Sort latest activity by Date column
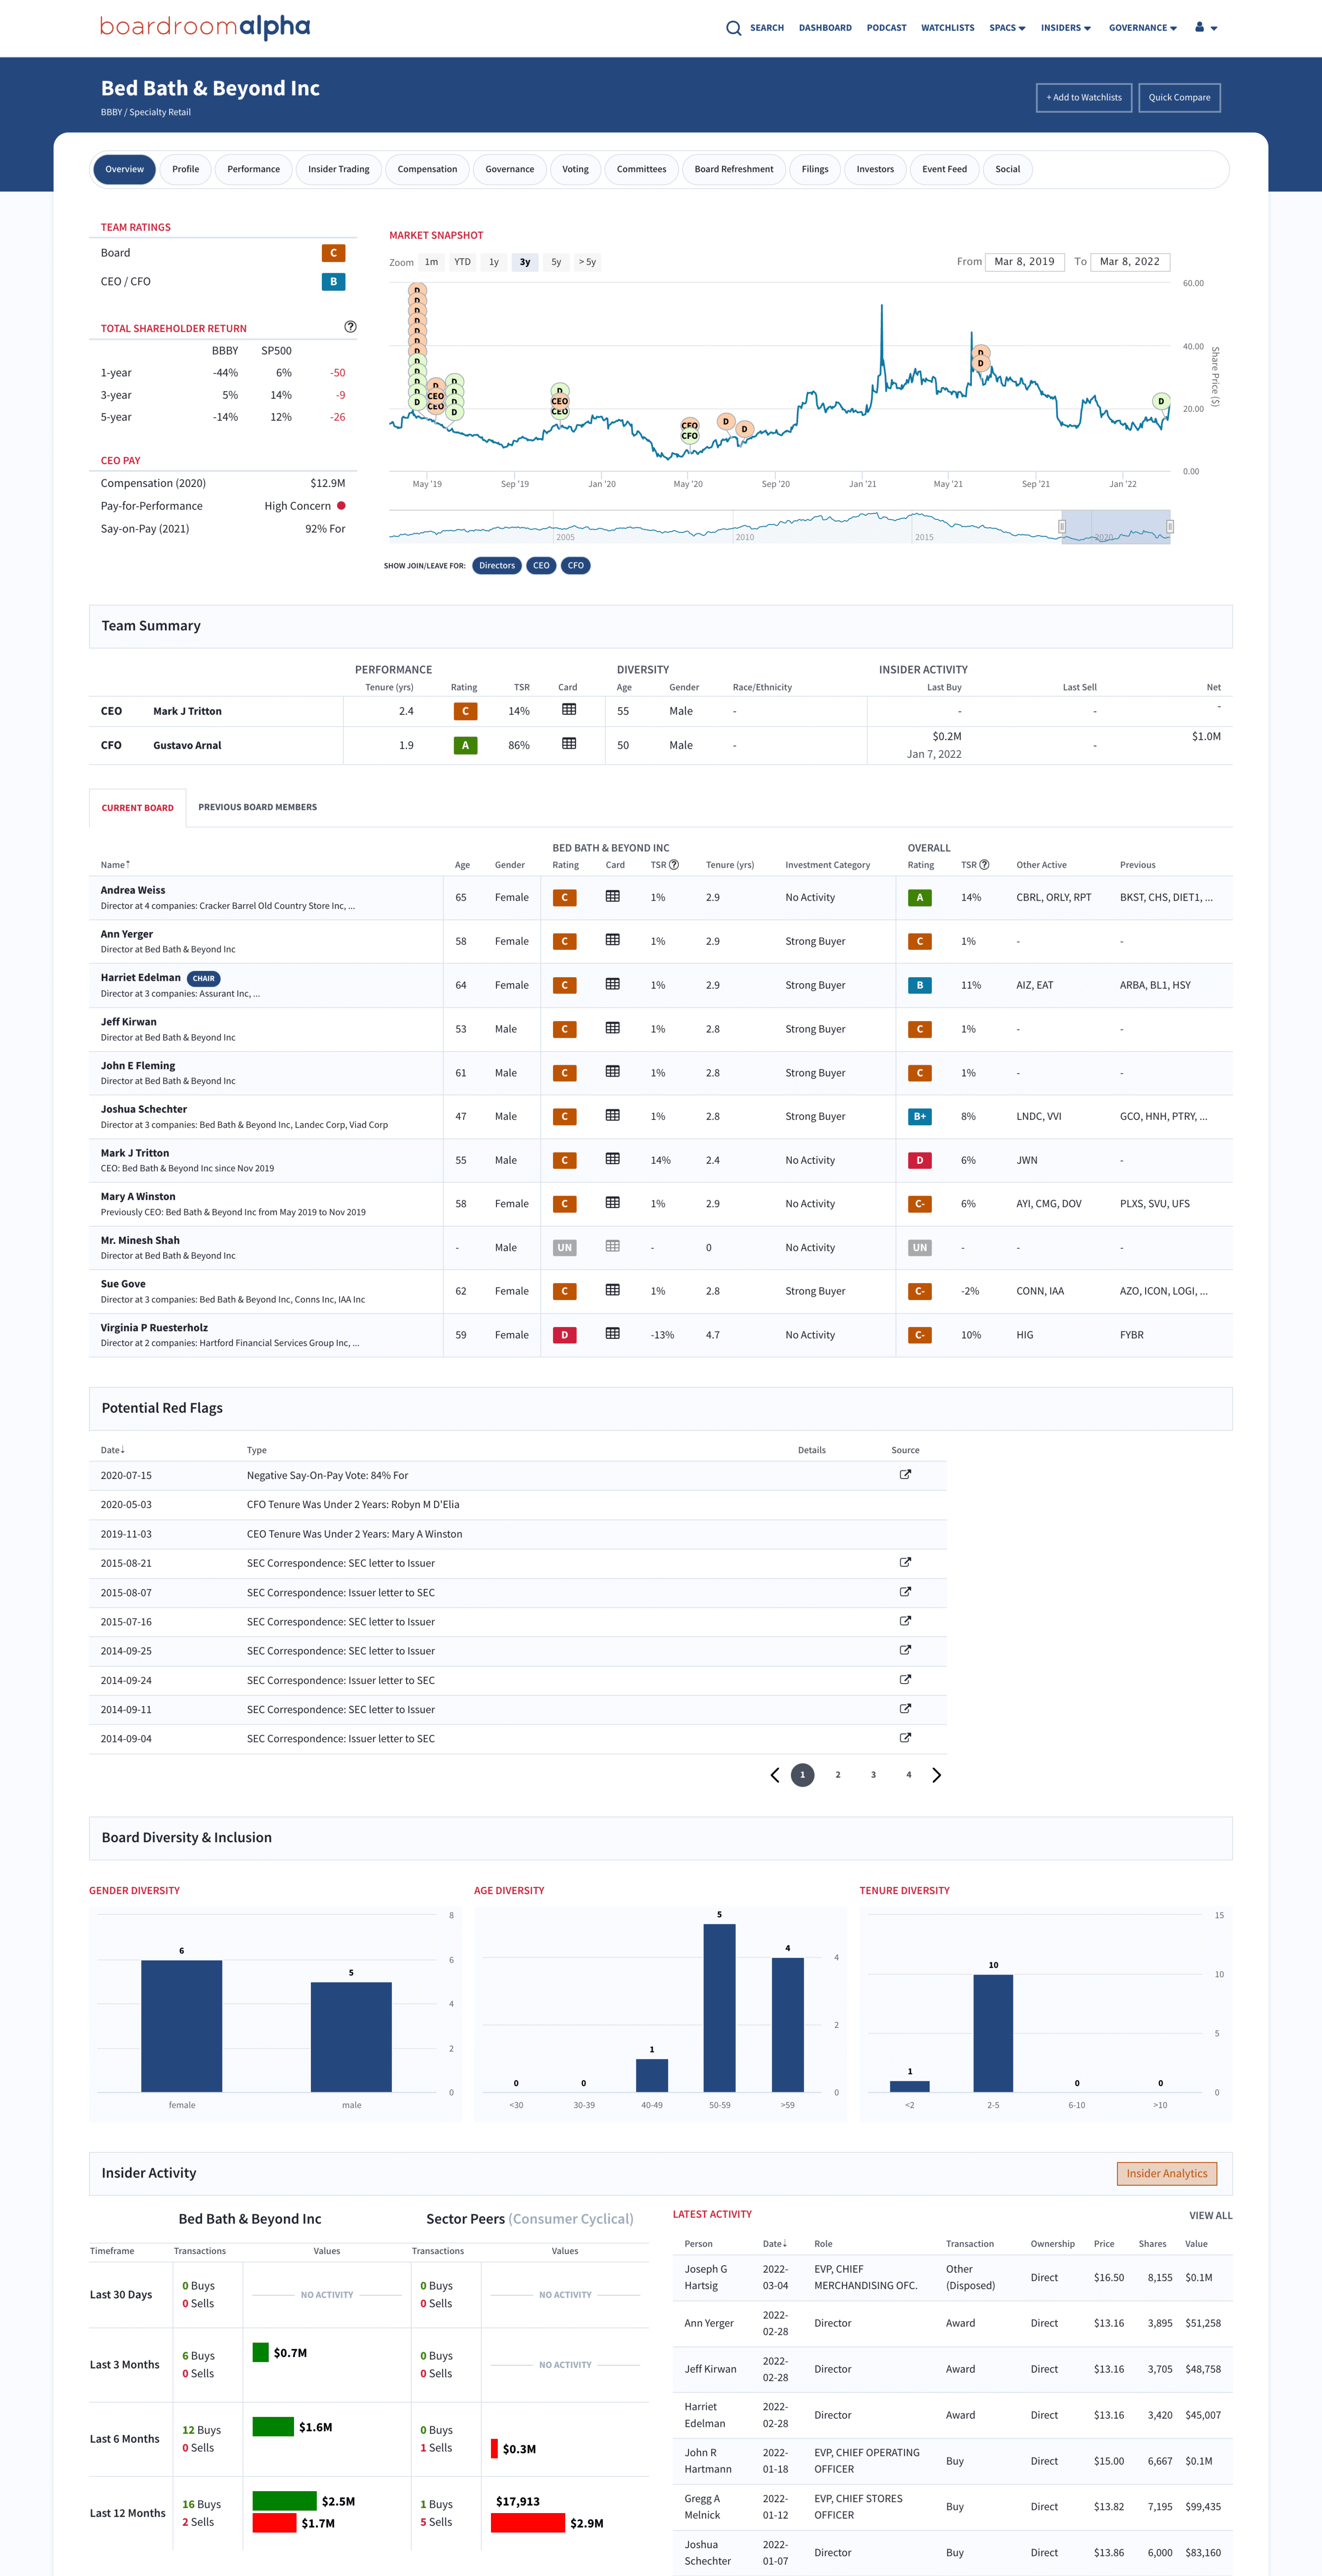This screenshot has width=1322, height=2576. (775, 2244)
